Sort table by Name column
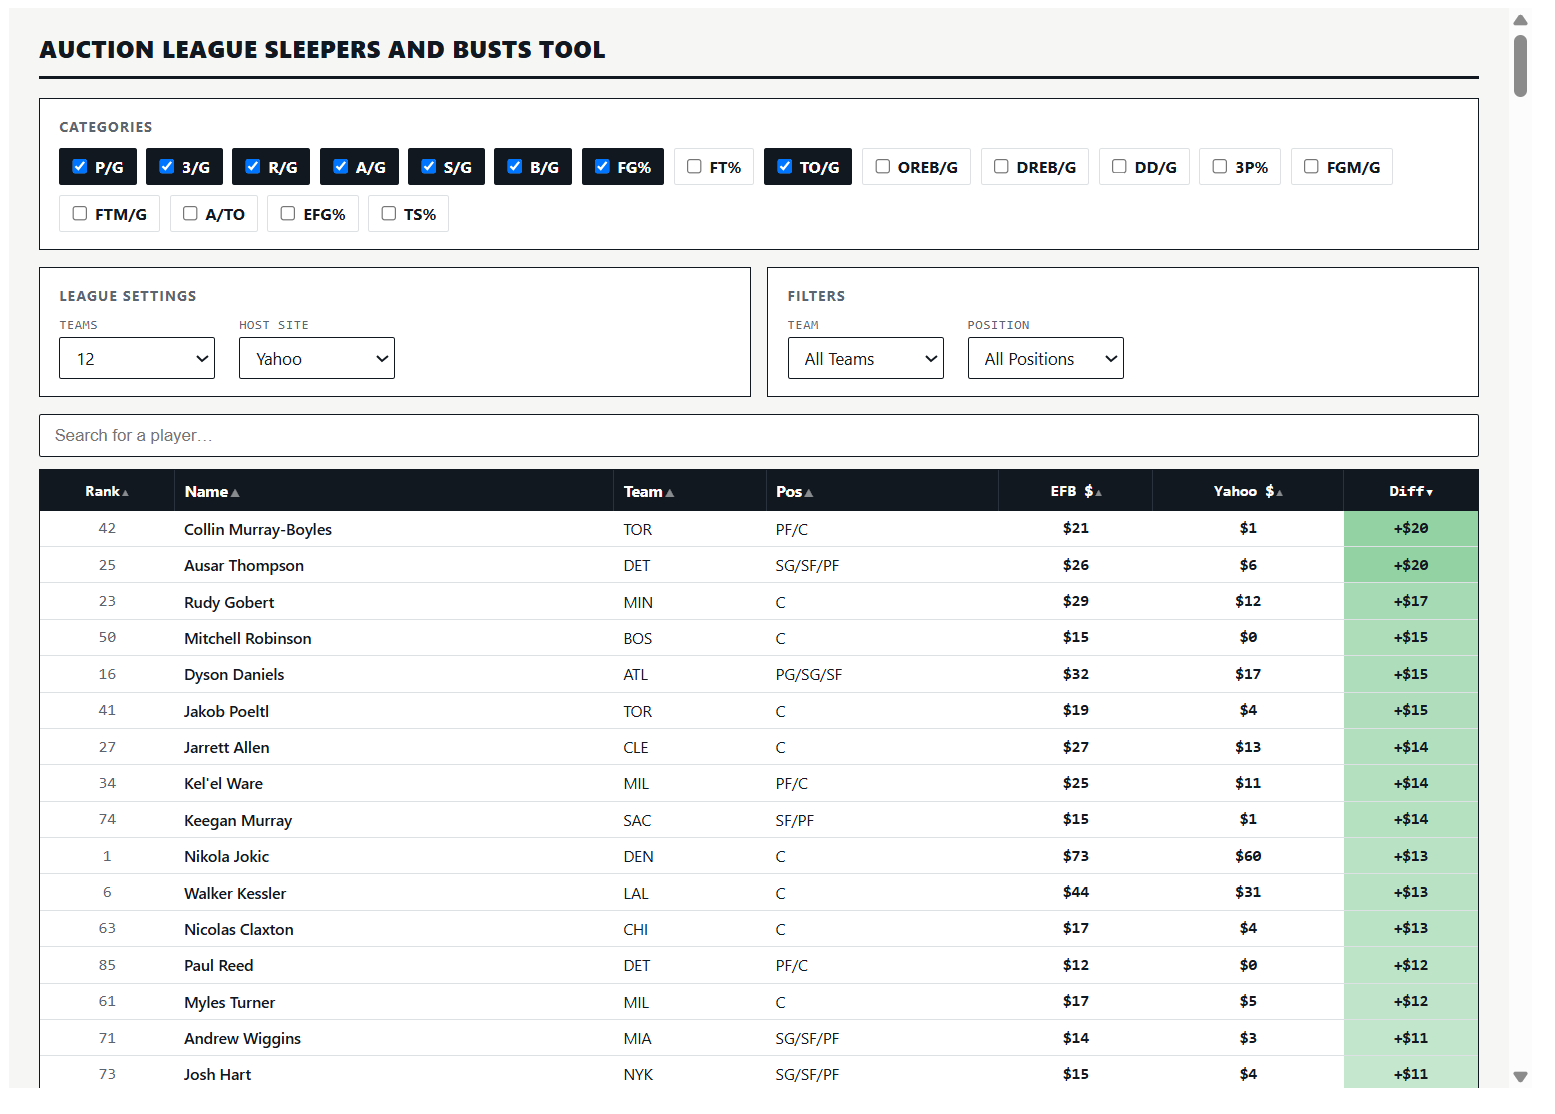The image size is (1555, 1114). click(x=394, y=491)
